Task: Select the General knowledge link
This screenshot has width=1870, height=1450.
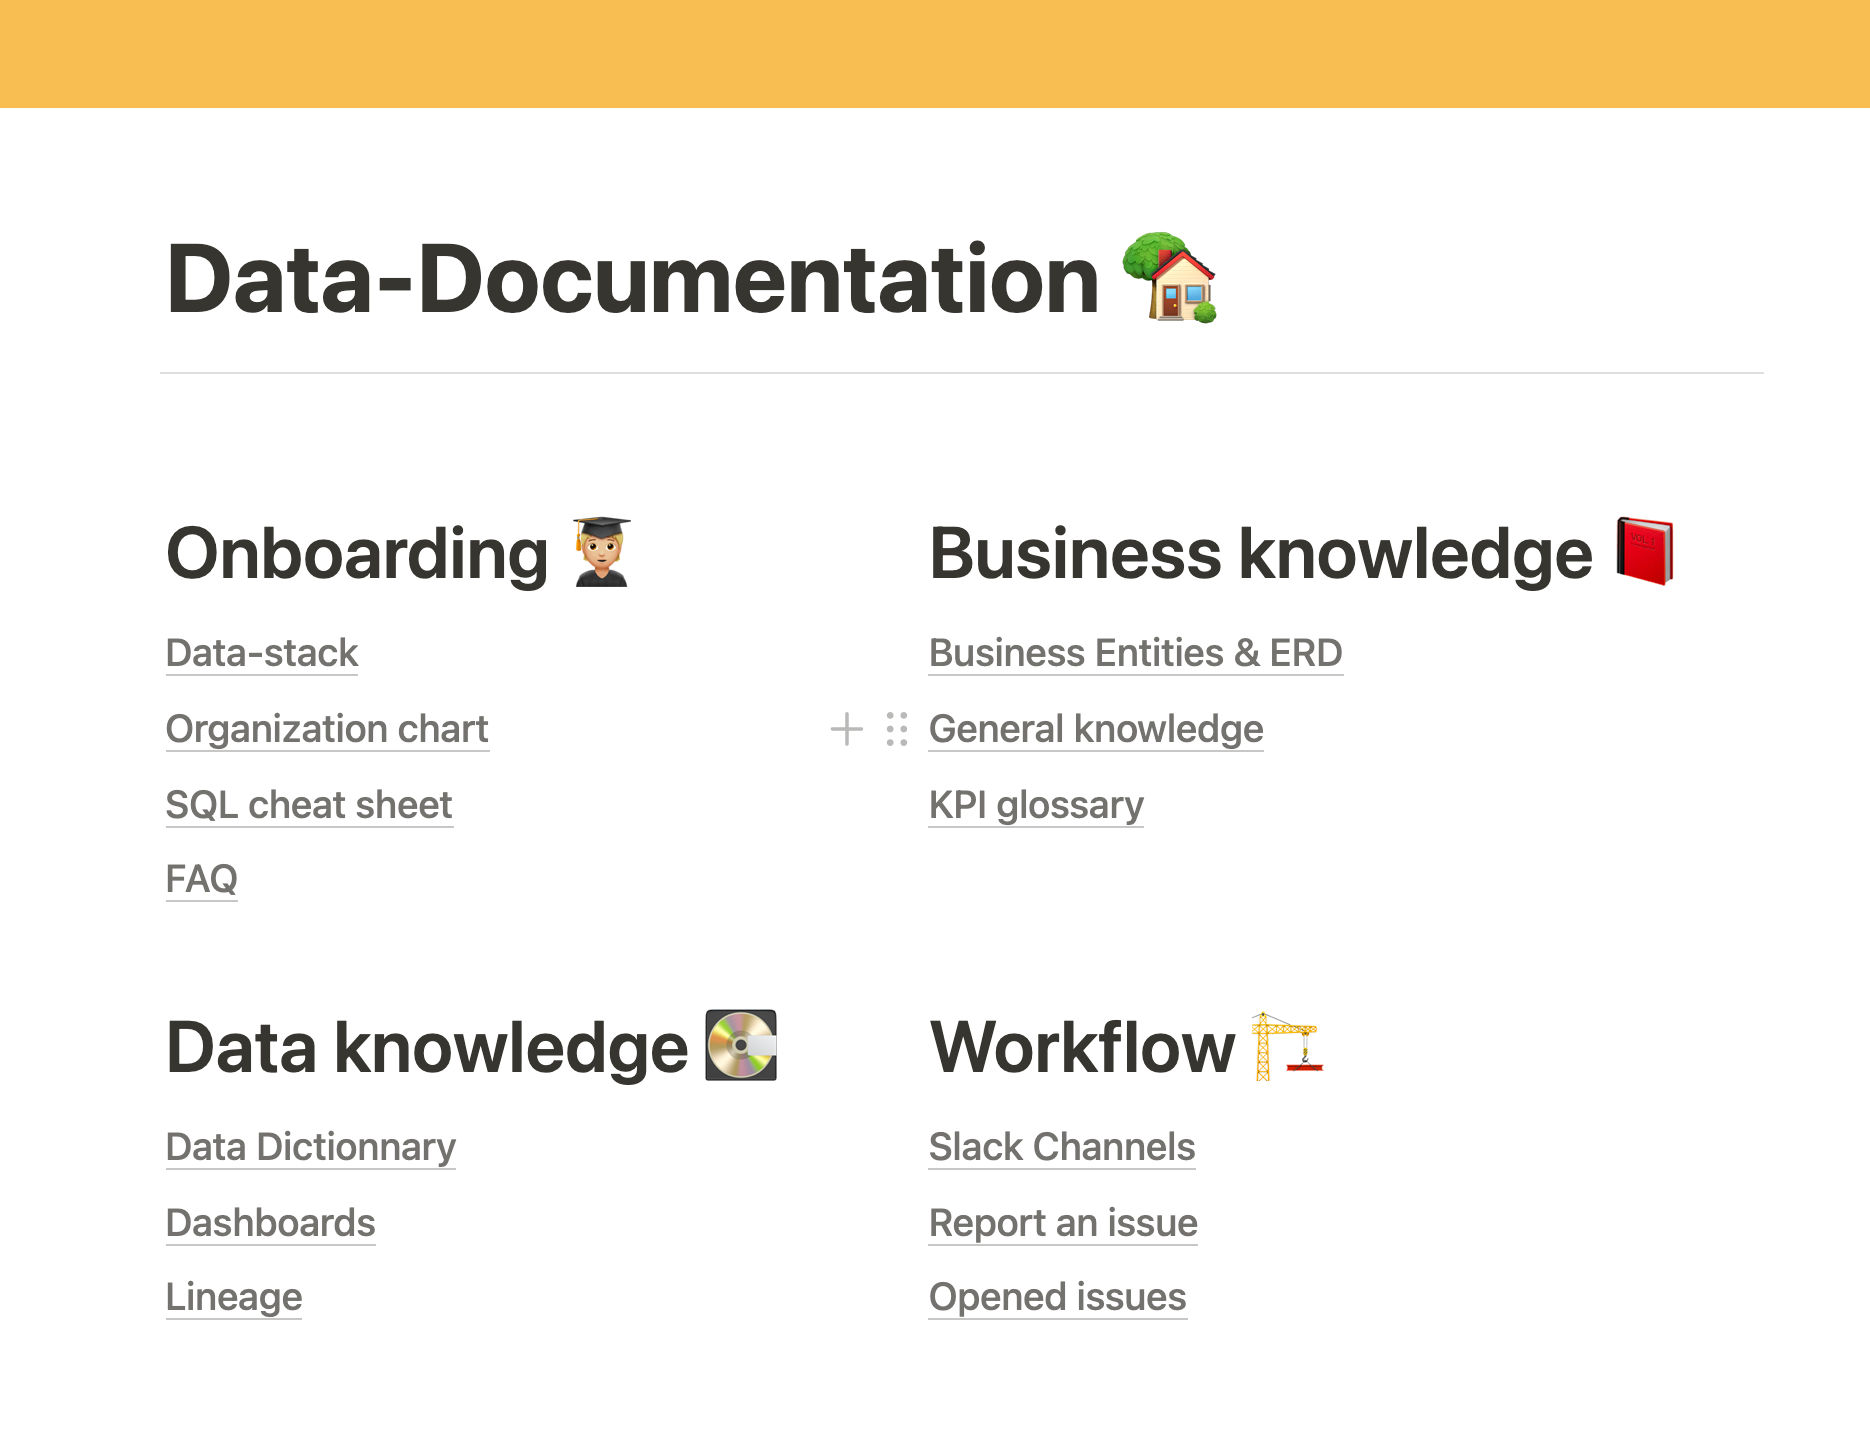Action: click(1096, 729)
